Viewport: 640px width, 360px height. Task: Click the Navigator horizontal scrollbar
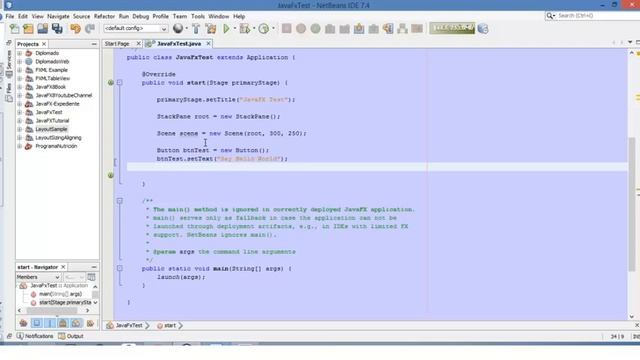click(x=52, y=311)
